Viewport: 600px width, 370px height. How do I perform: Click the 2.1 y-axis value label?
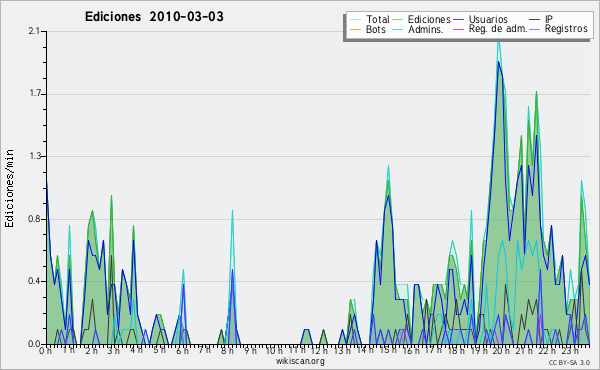tap(34, 31)
